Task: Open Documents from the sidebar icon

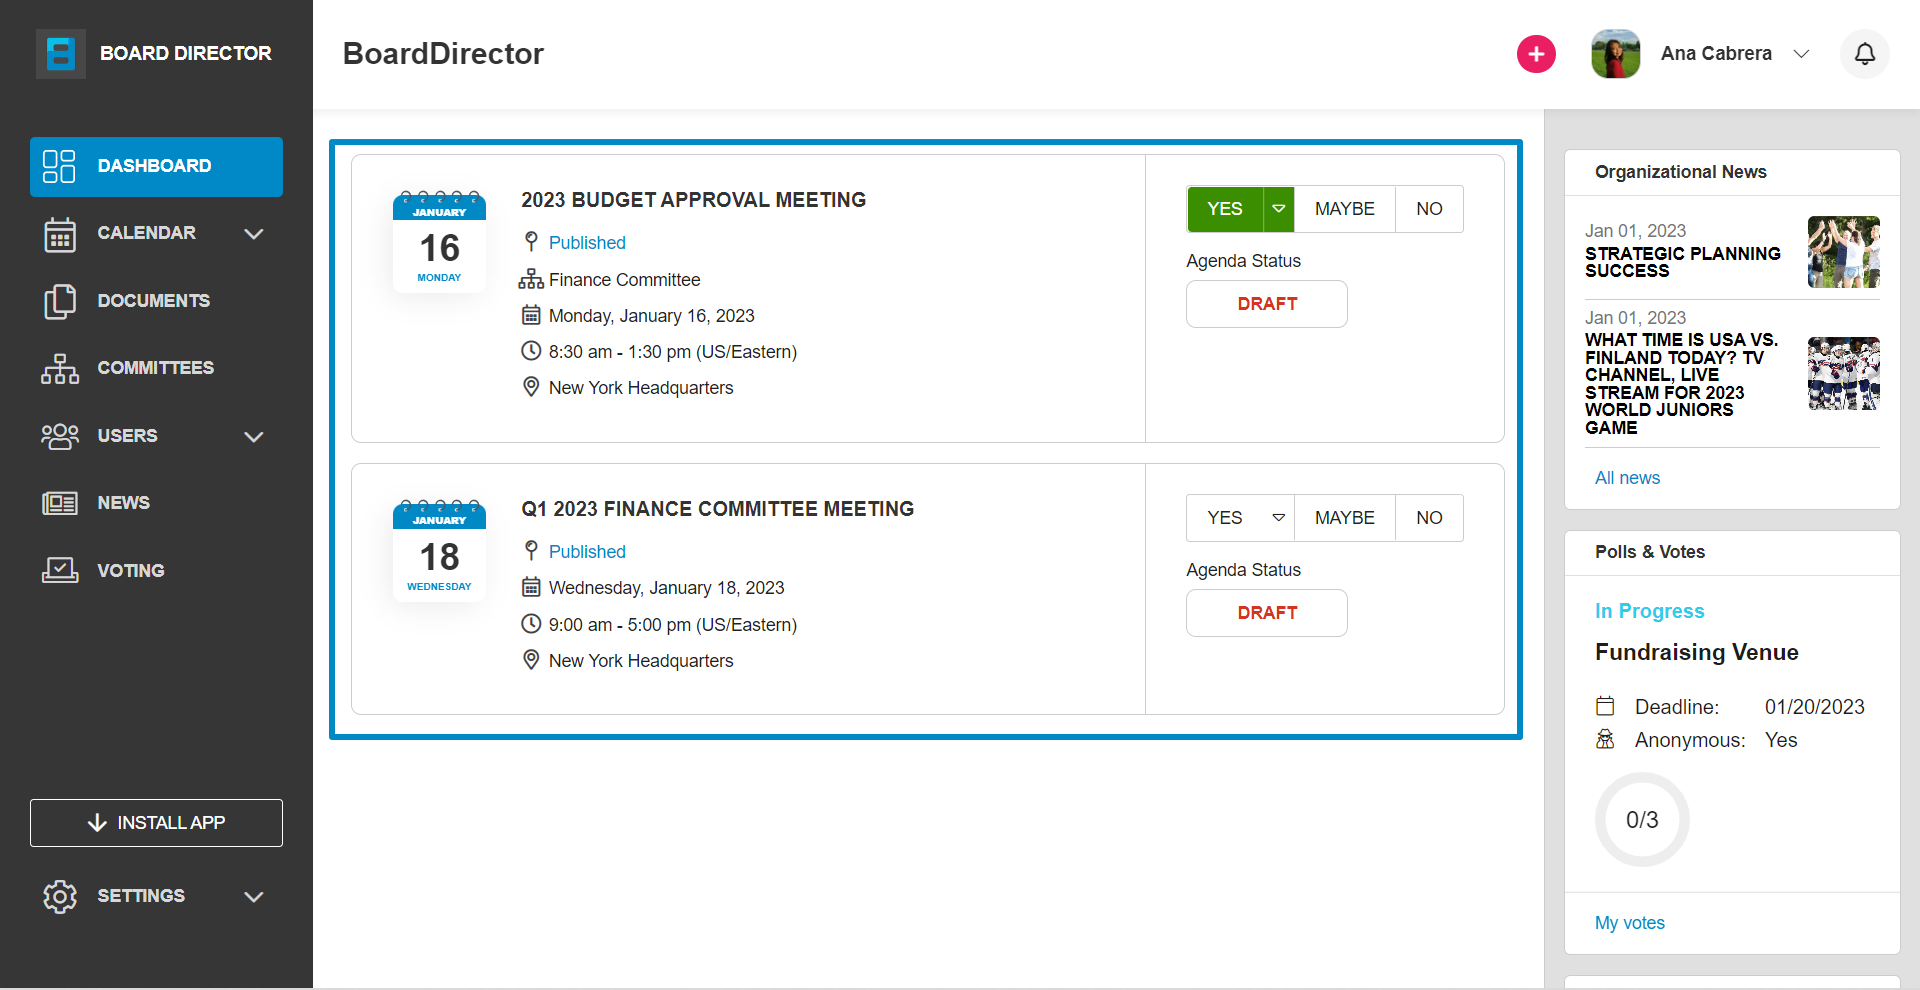Action: (x=60, y=301)
